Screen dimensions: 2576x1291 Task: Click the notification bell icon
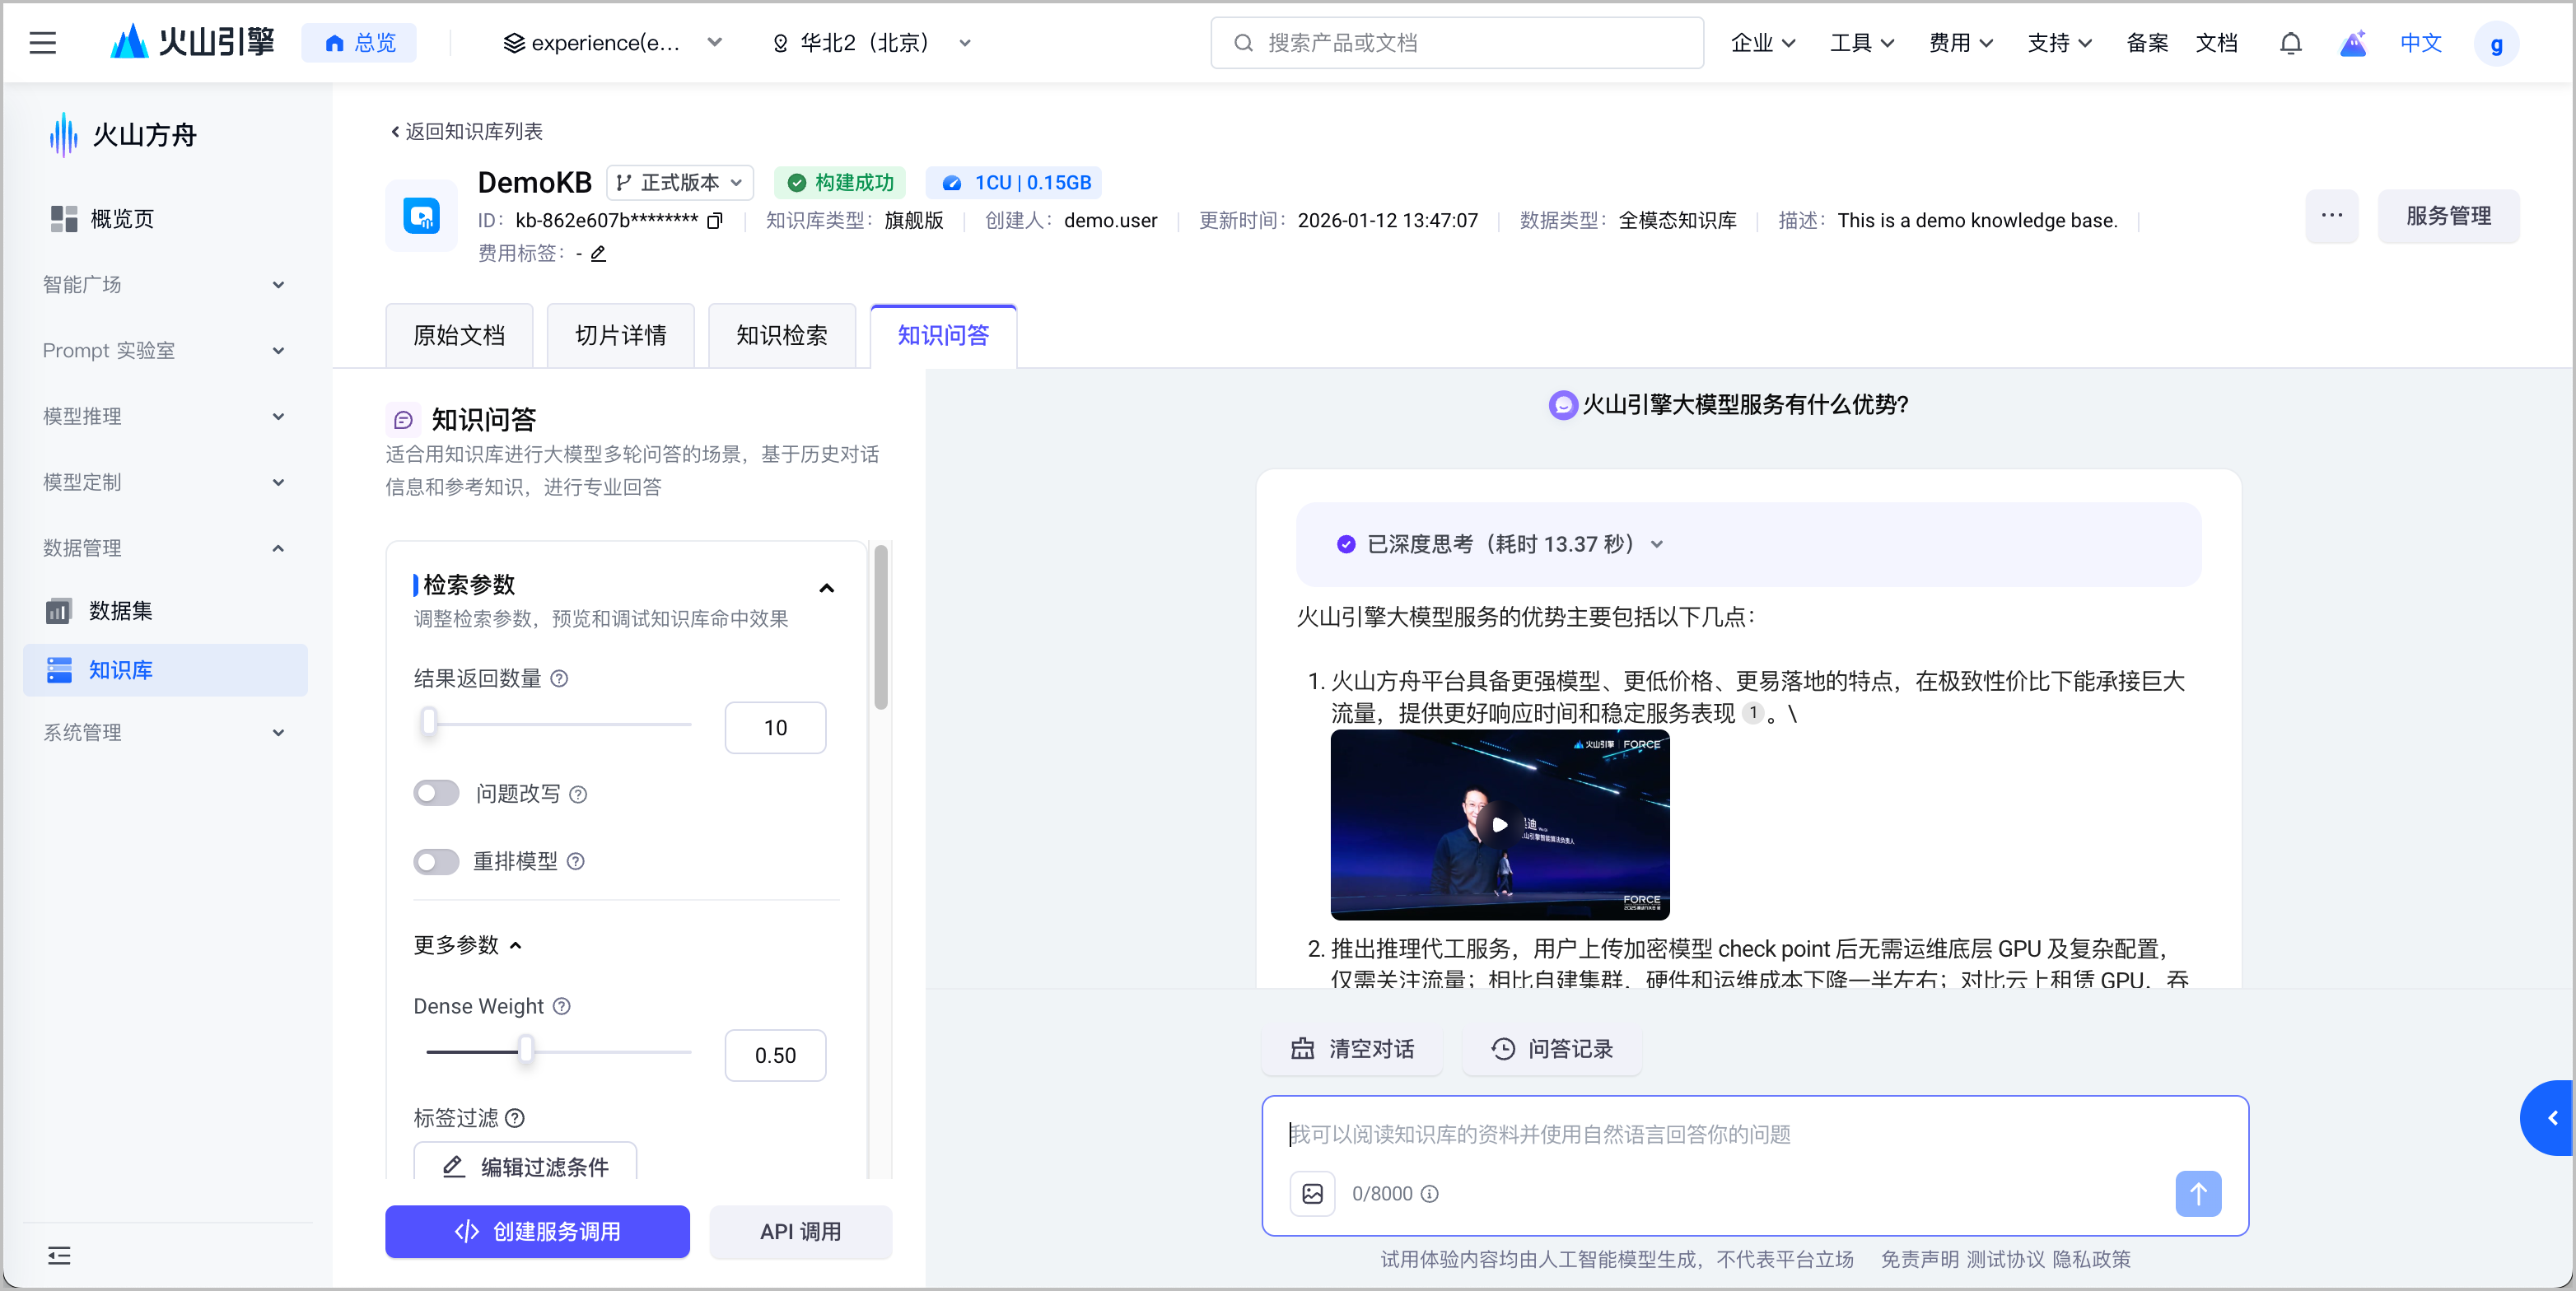click(2290, 43)
